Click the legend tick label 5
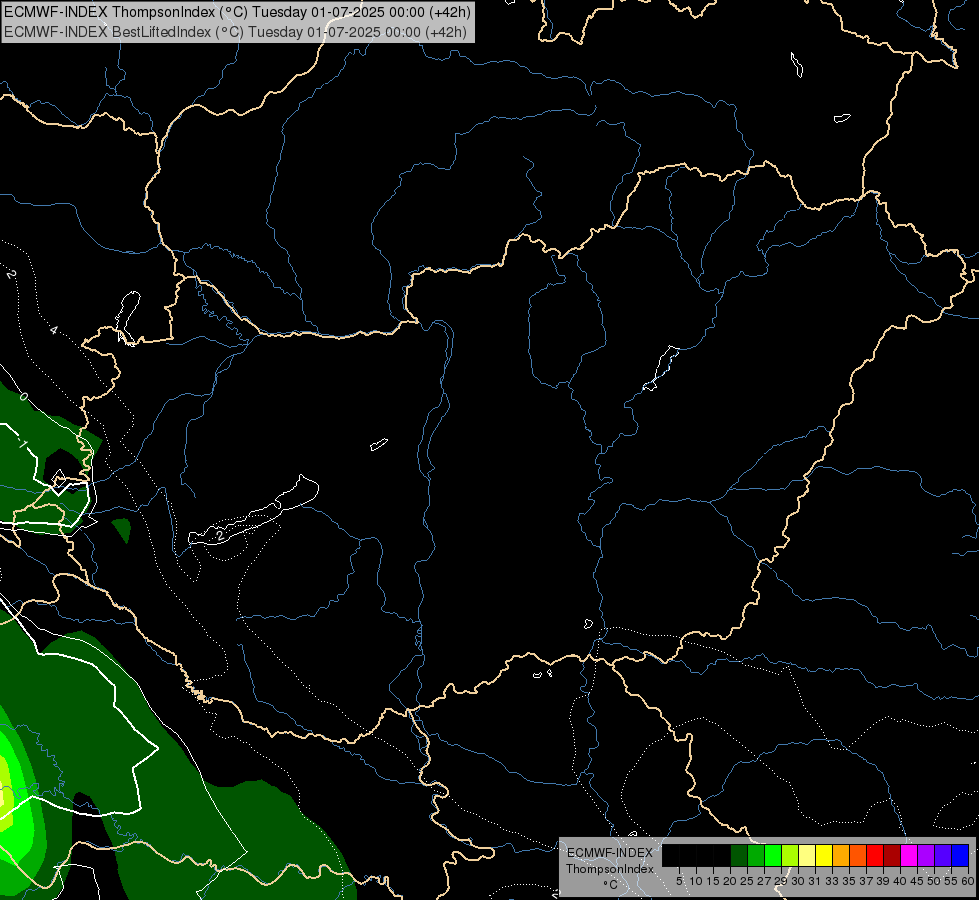979x900 pixels. (679, 881)
